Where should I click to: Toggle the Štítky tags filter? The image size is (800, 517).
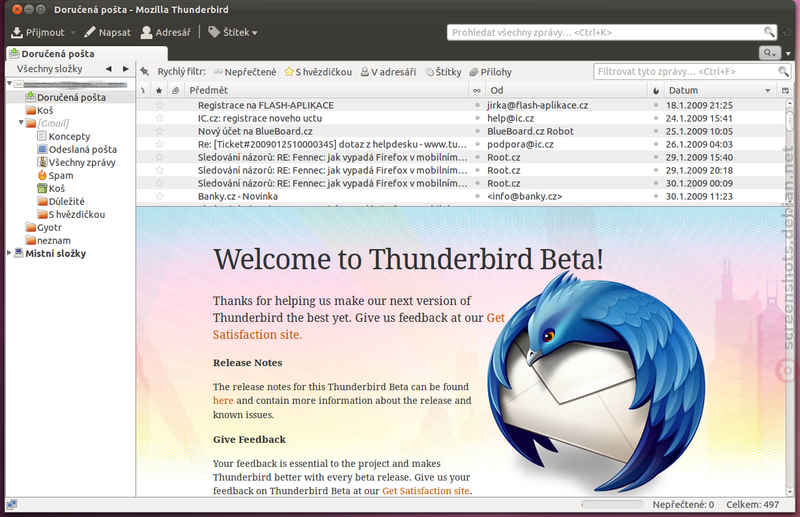coord(443,72)
